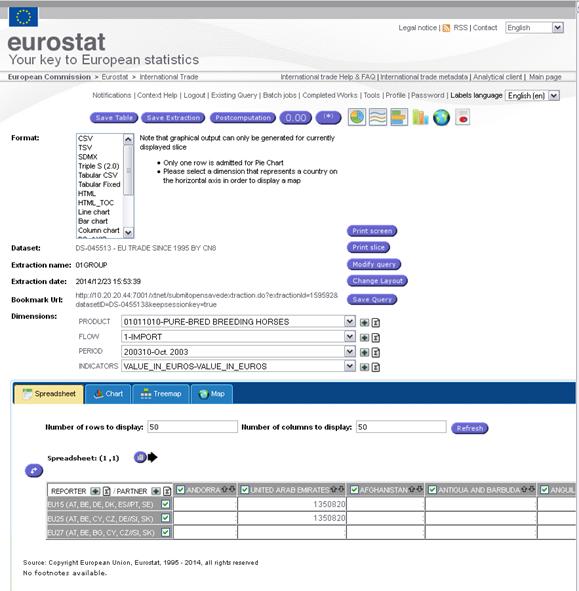Viewport: 579px width, 591px height.
Task: Uncheck the ANGUIL column checkbox
Action: tap(544, 490)
